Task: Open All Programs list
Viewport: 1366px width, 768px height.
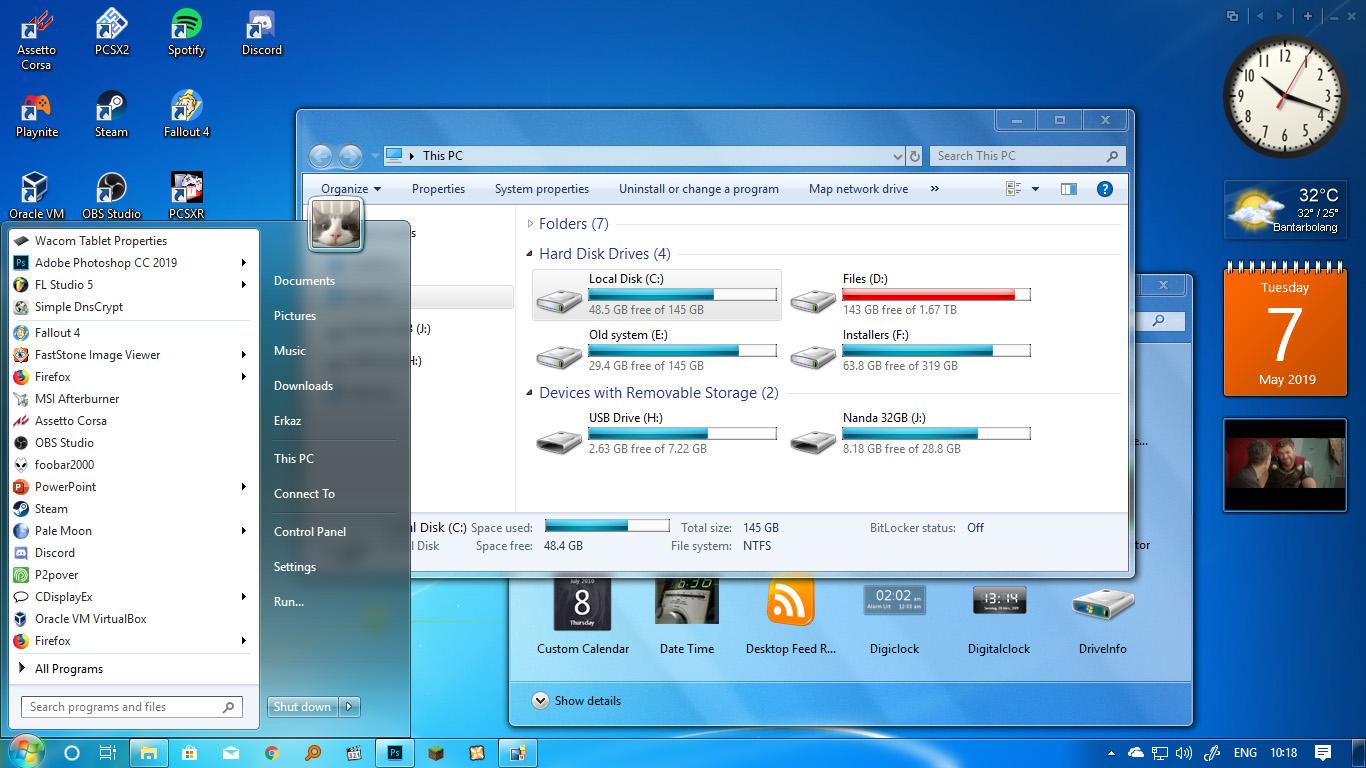Action: tap(131, 669)
